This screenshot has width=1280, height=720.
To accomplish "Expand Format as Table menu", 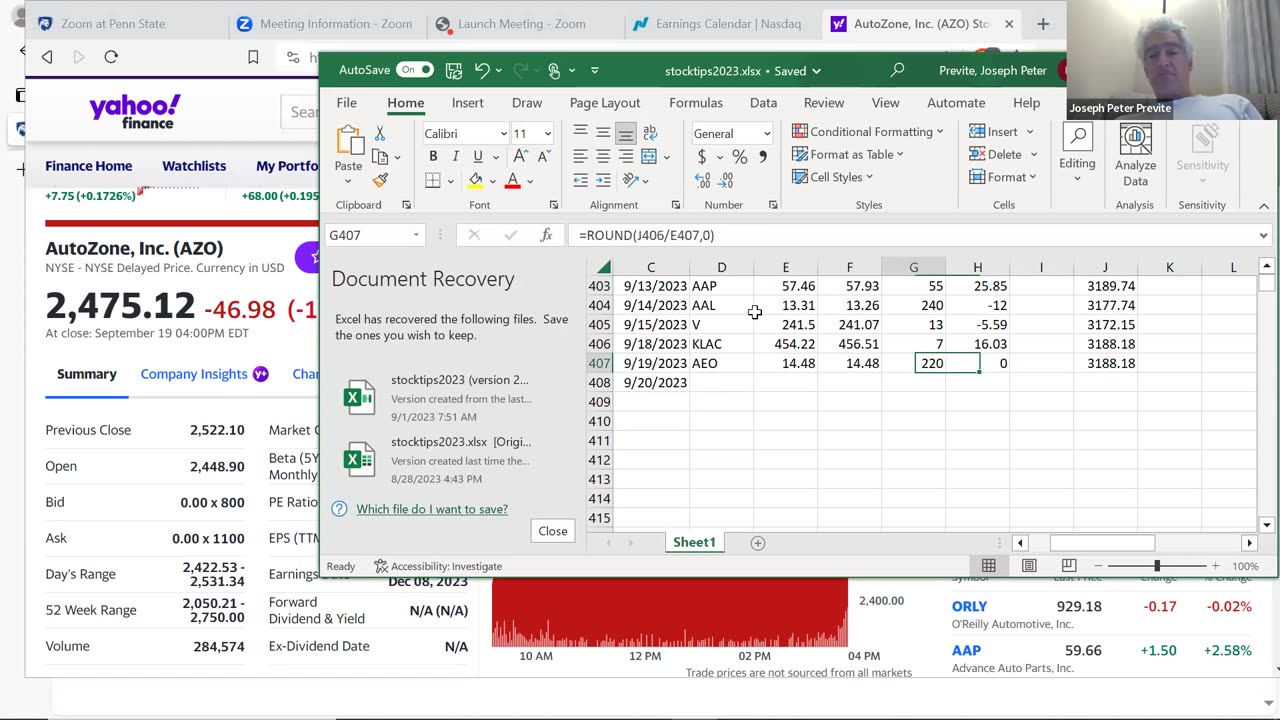I will pyautogui.click(x=848, y=154).
